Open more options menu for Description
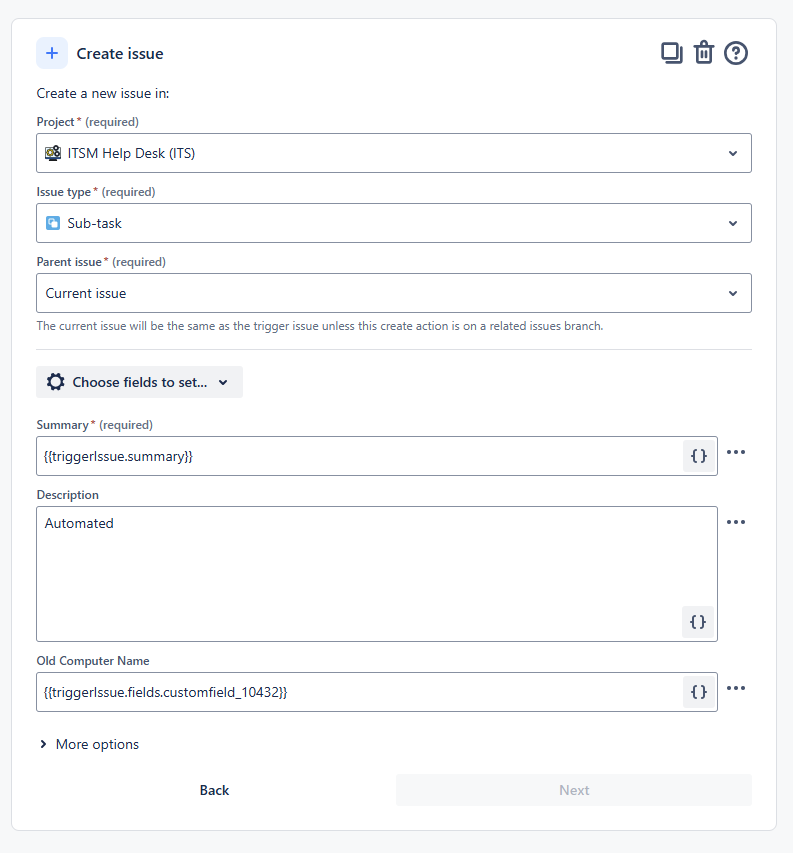The width and height of the screenshot is (793, 853). 736,522
